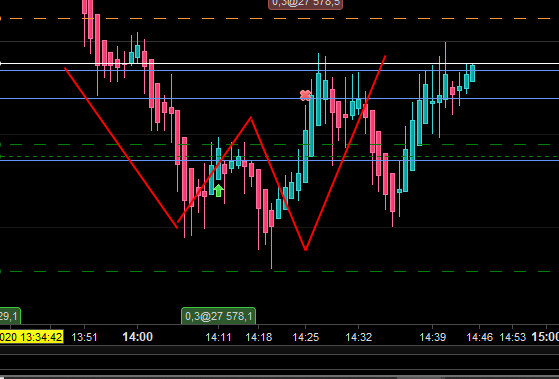The width and height of the screenshot is (559, 379).
Task: Click the 13:51 time axis label
Action: pos(84,337)
